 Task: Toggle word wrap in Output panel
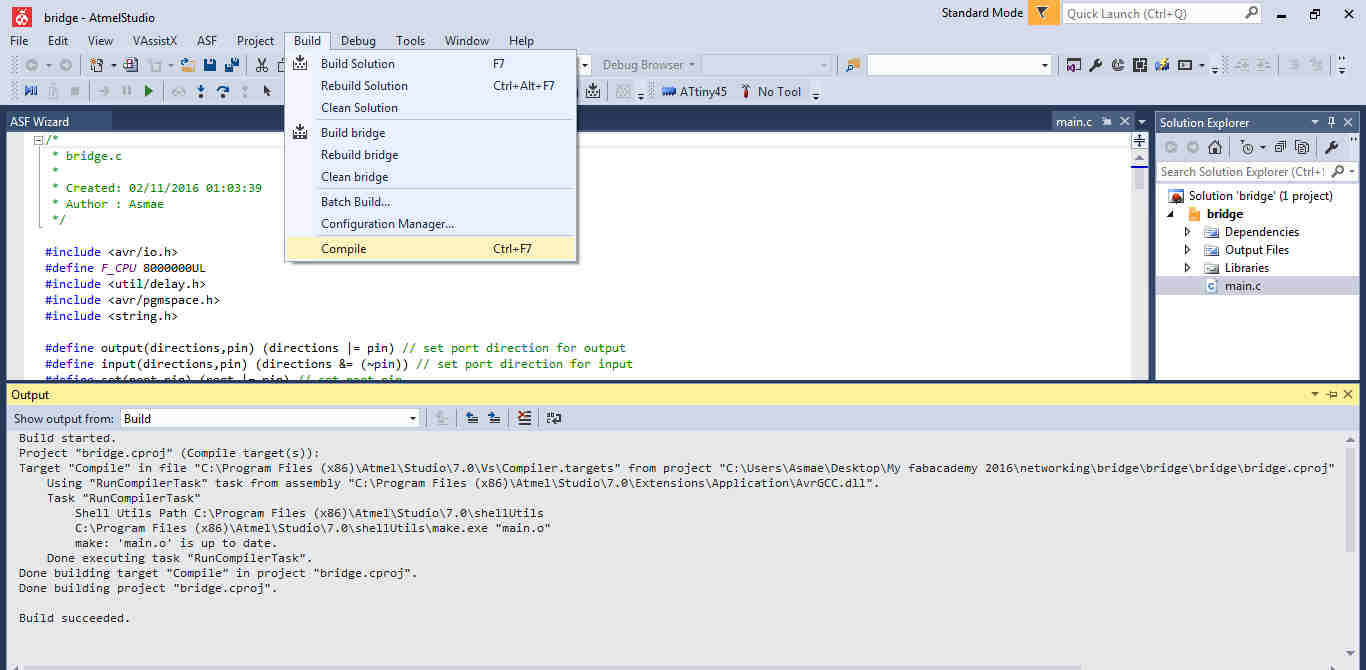[x=553, y=419]
